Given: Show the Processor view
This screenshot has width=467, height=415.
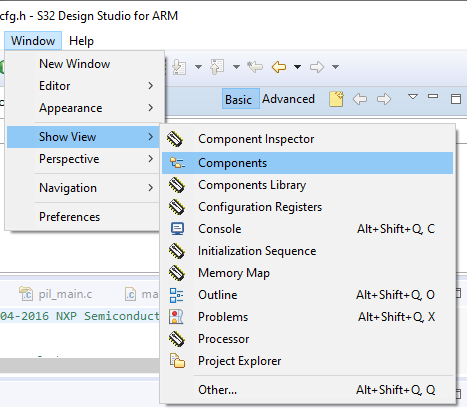Looking at the screenshot, I should 307,339.
